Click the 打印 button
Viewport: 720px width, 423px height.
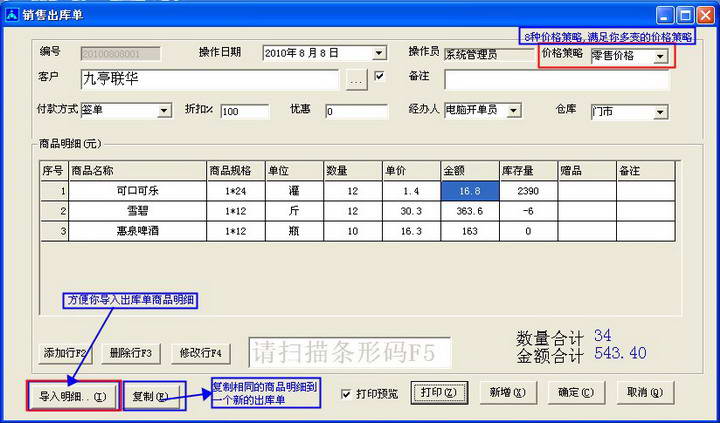(x=439, y=393)
